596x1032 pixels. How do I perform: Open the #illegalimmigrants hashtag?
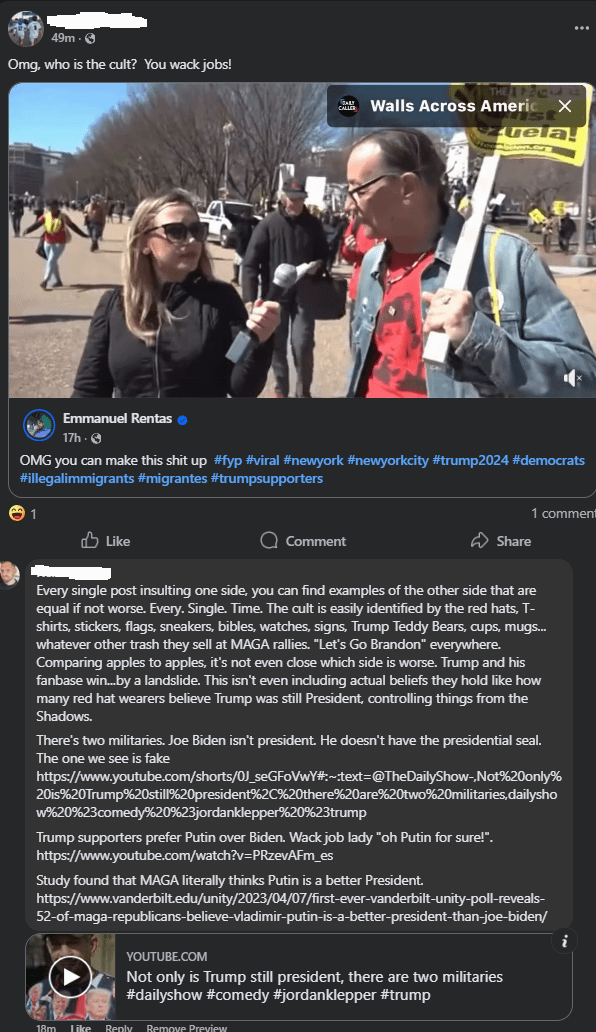click(x=77, y=478)
